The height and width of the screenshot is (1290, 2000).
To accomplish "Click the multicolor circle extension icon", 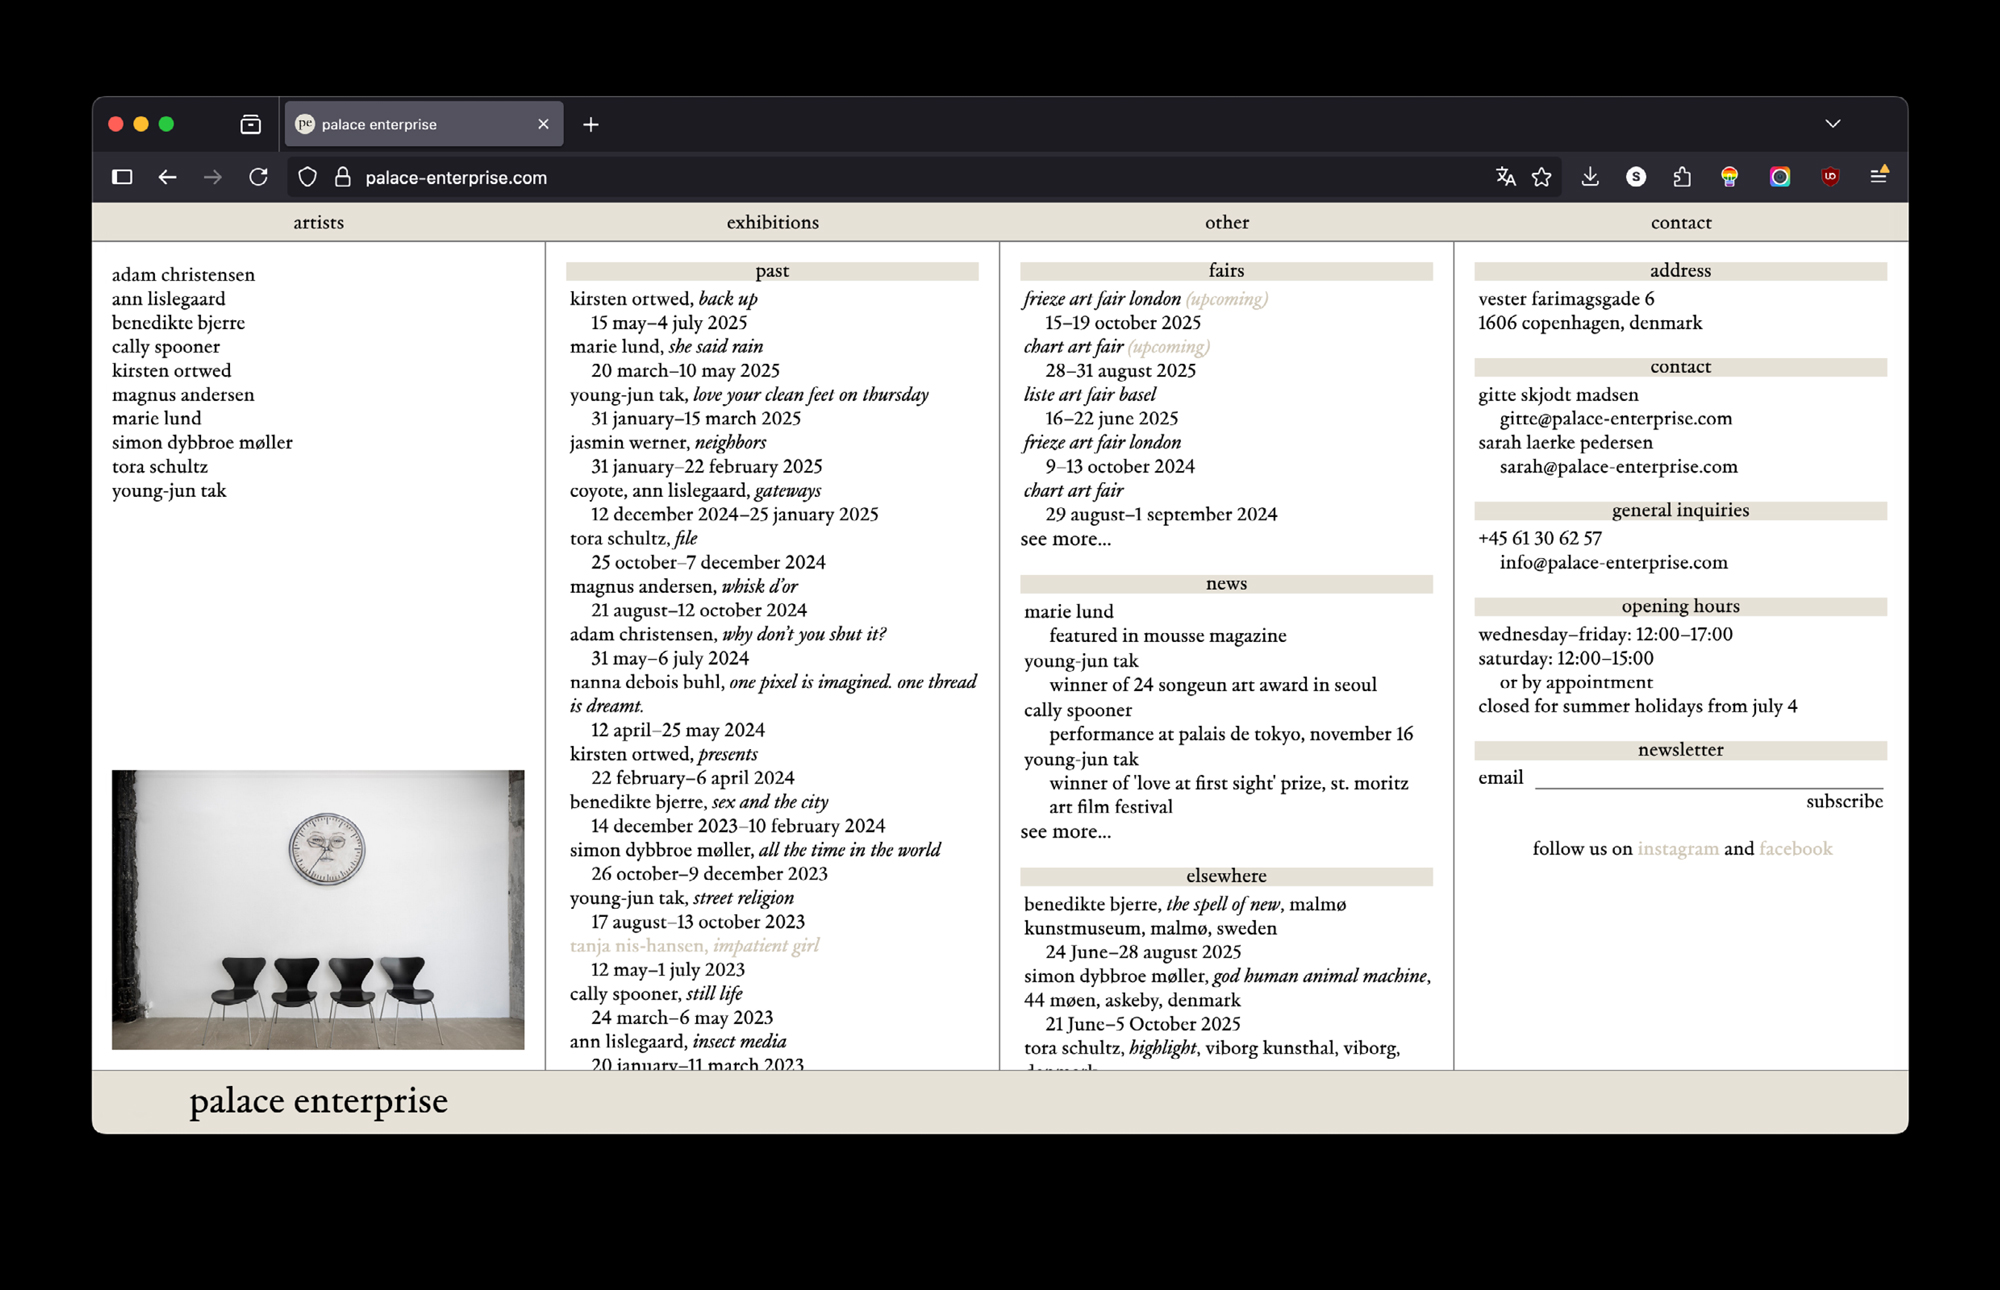I will coord(1780,177).
